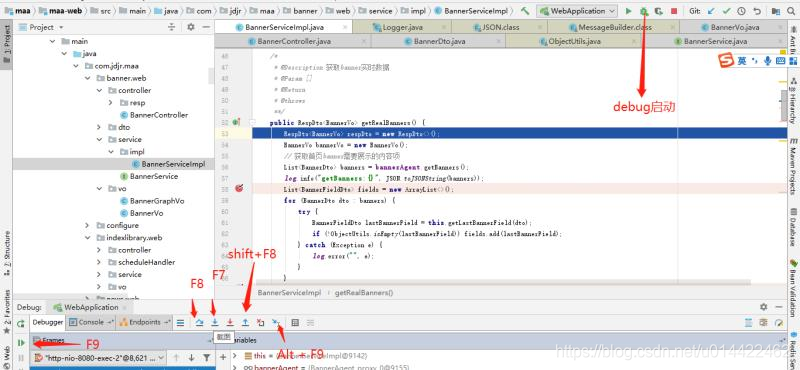Collapse the vo folder under banner.web
The height and width of the screenshot is (370, 800).
(x=99, y=188)
